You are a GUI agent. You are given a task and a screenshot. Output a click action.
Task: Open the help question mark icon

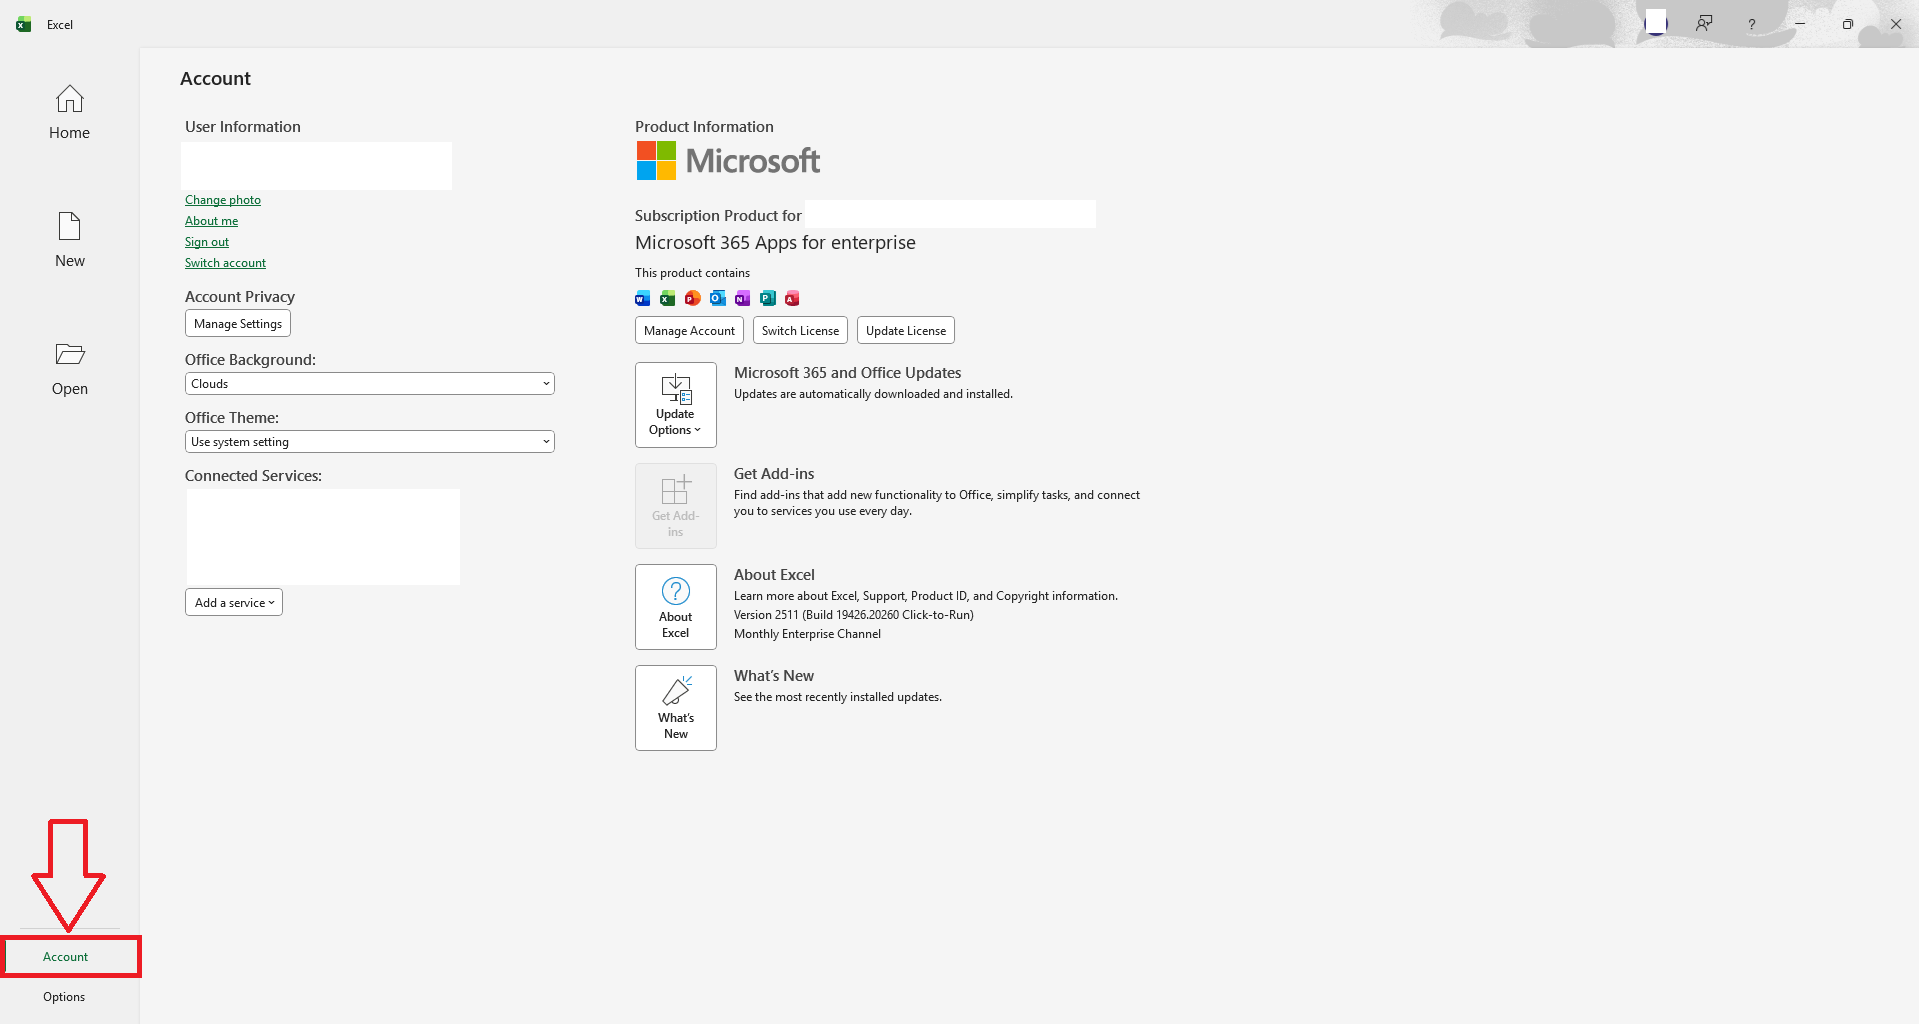[1751, 24]
